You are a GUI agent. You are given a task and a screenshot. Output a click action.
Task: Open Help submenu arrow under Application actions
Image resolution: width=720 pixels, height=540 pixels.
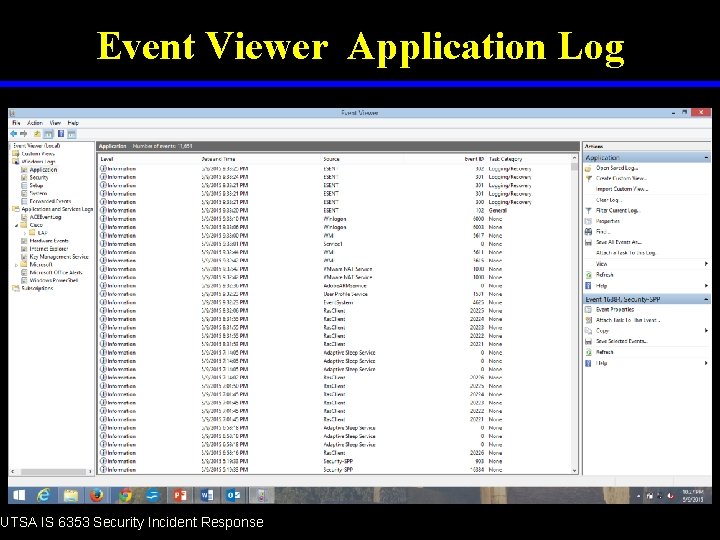click(x=706, y=286)
